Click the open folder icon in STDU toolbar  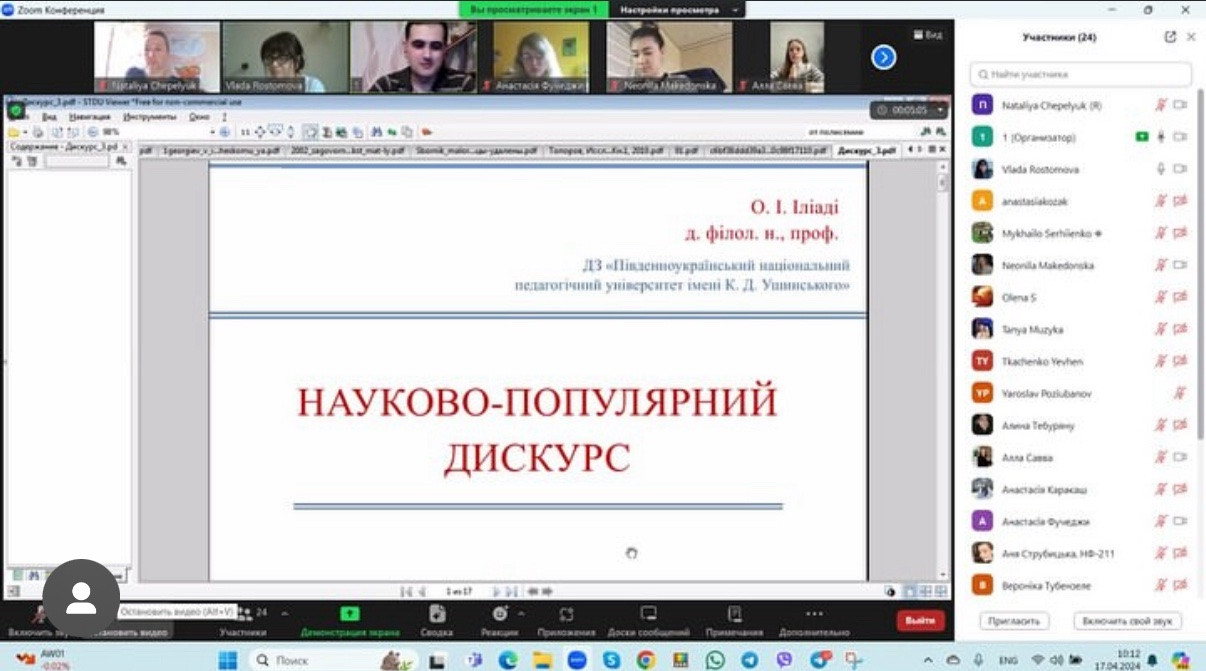tap(13, 131)
